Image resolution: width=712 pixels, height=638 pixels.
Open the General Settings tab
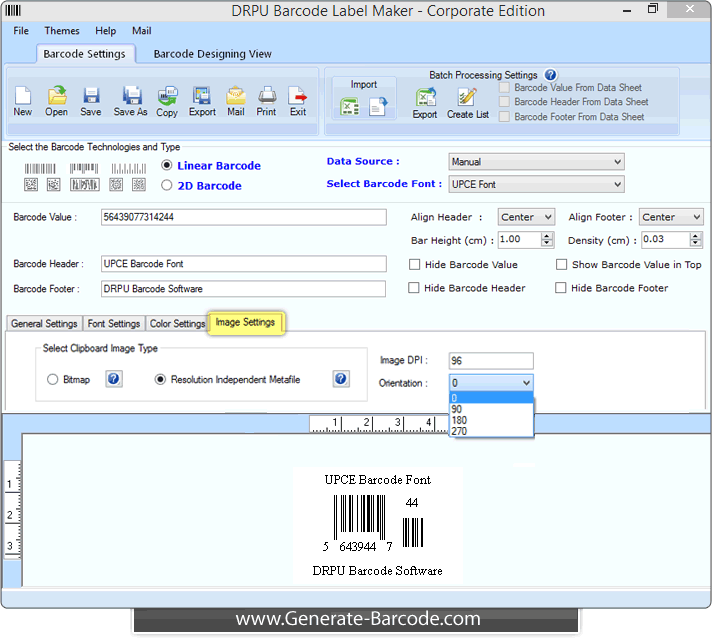(x=44, y=324)
